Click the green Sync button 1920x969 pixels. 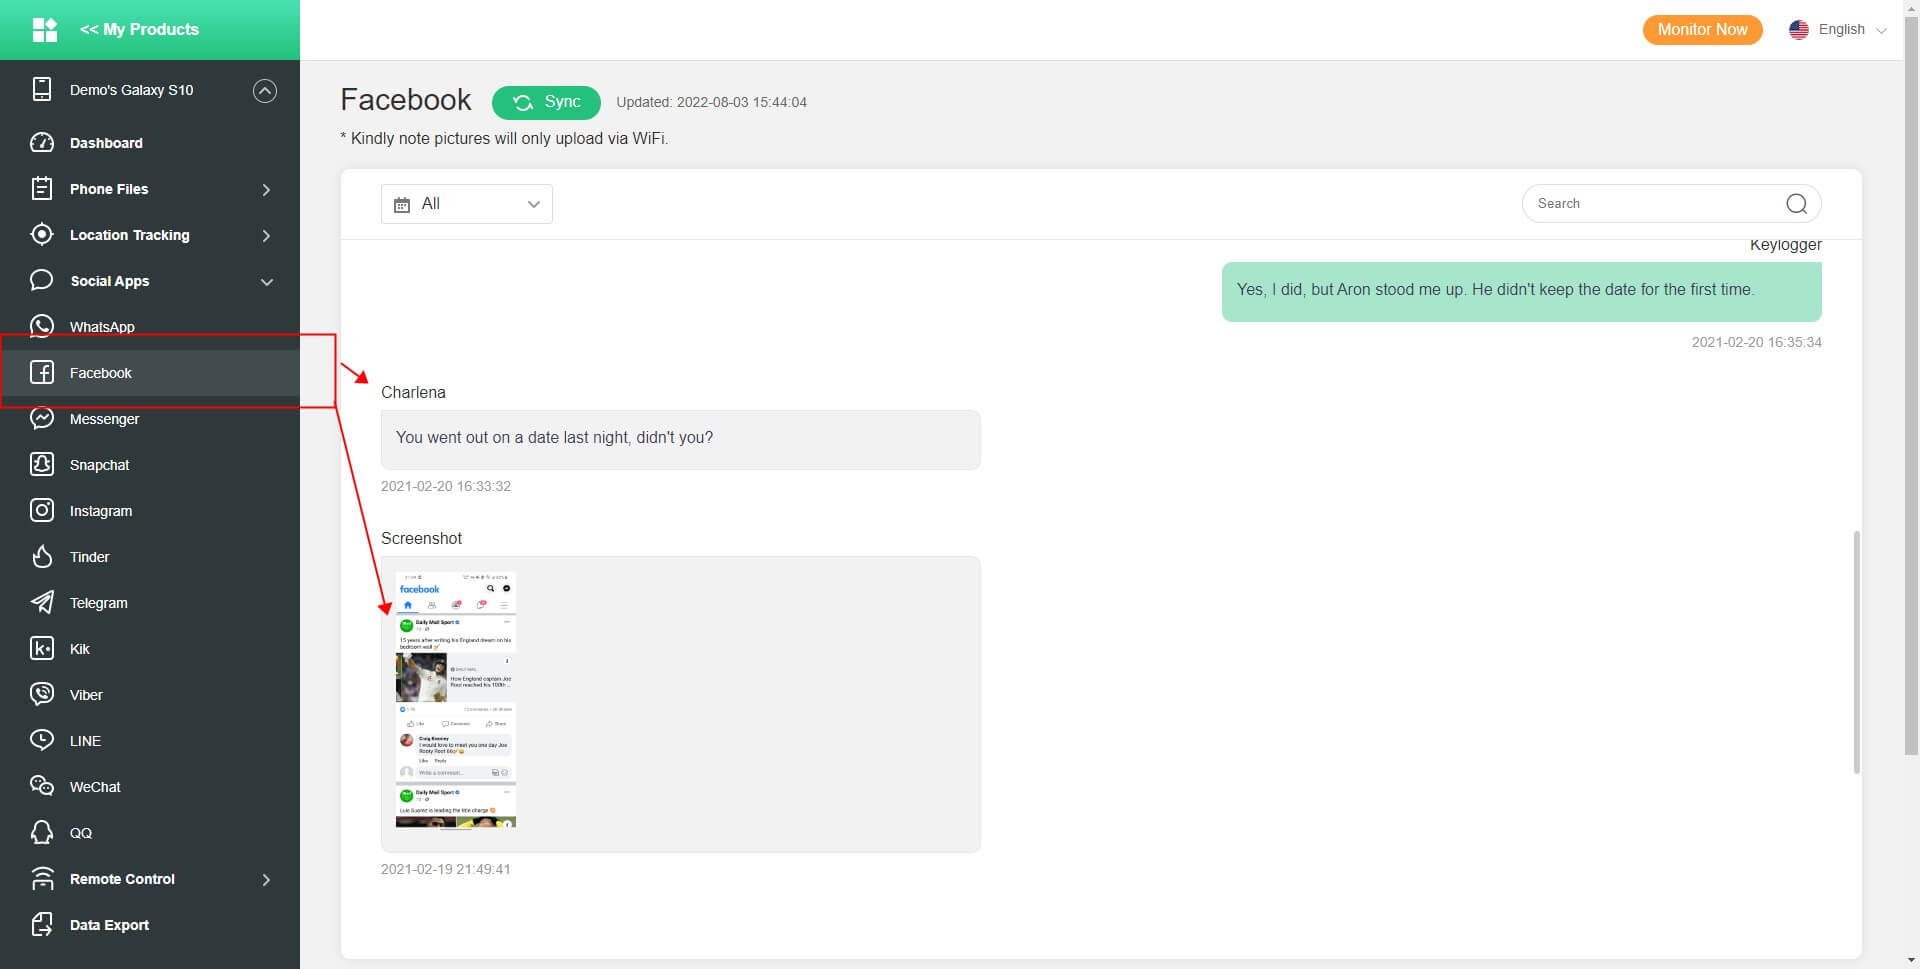click(546, 102)
